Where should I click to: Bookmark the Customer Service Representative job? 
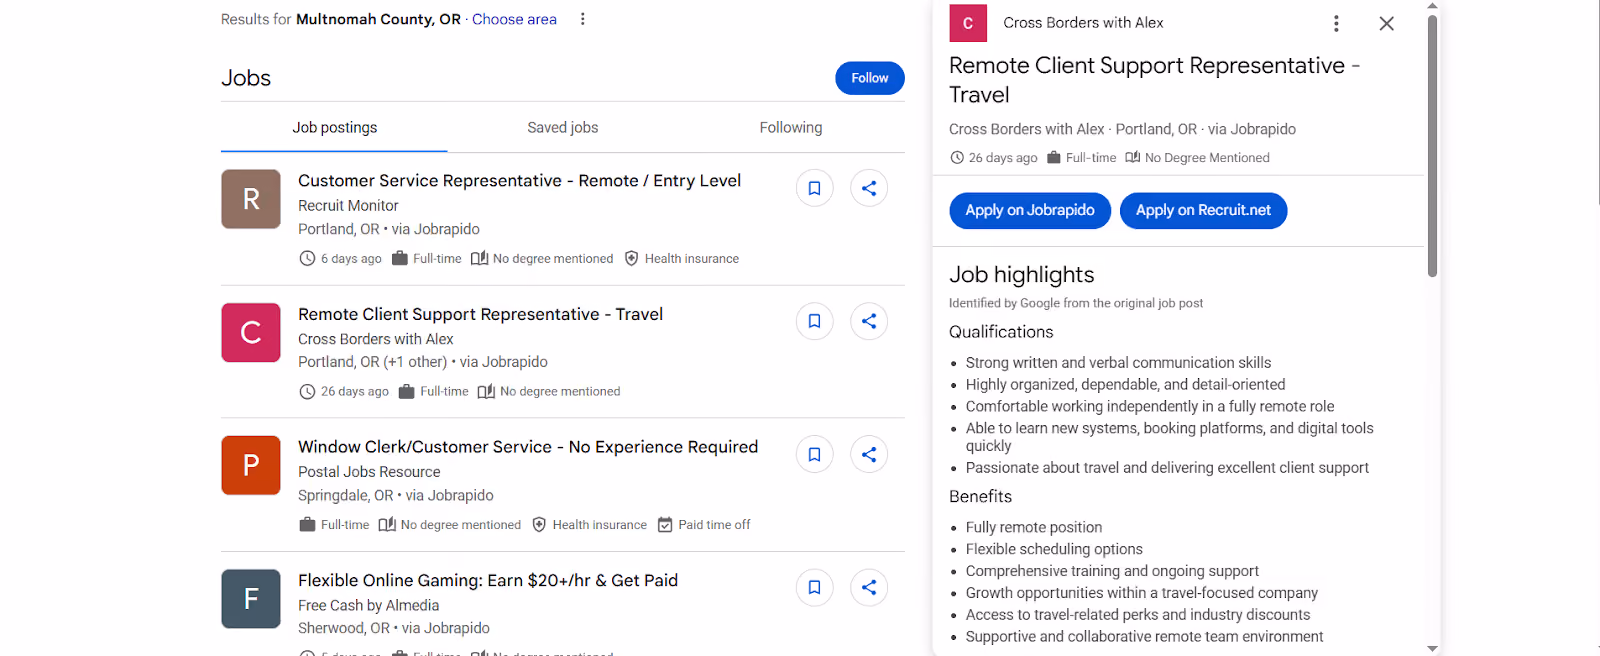click(x=814, y=188)
